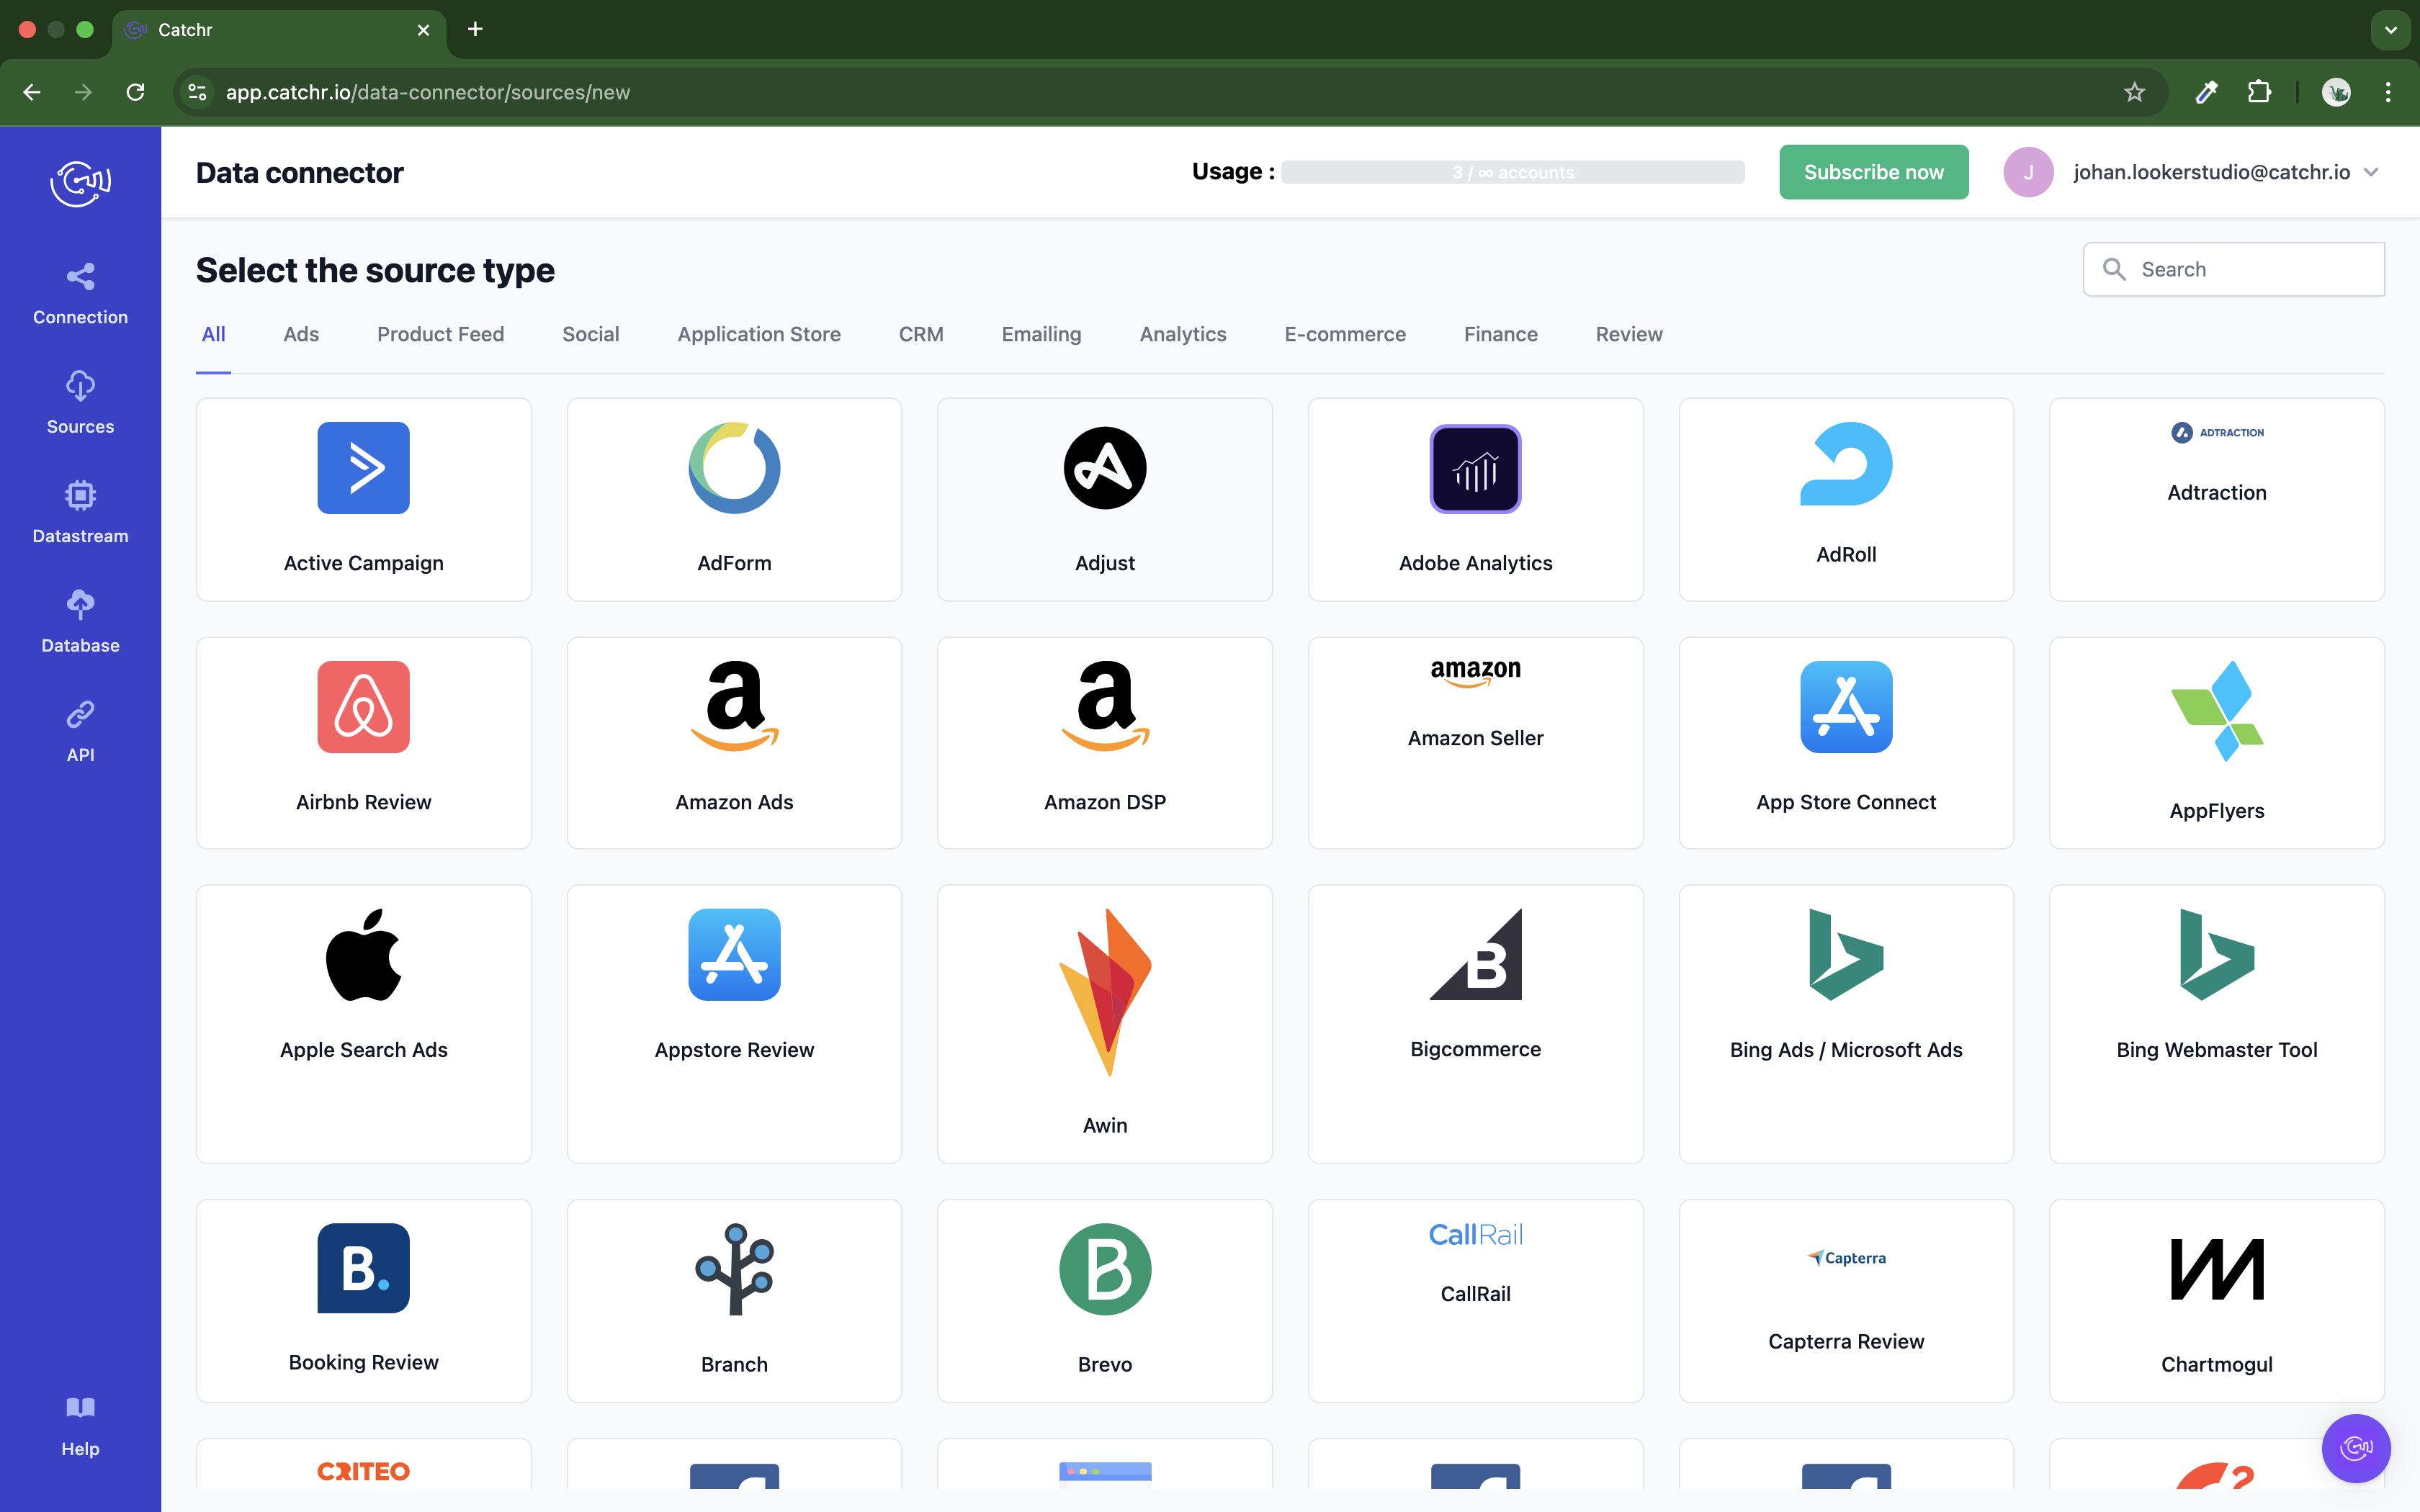The width and height of the screenshot is (2420, 1512).
Task: Pick the Adjust source logo
Action: (1105, 468)
